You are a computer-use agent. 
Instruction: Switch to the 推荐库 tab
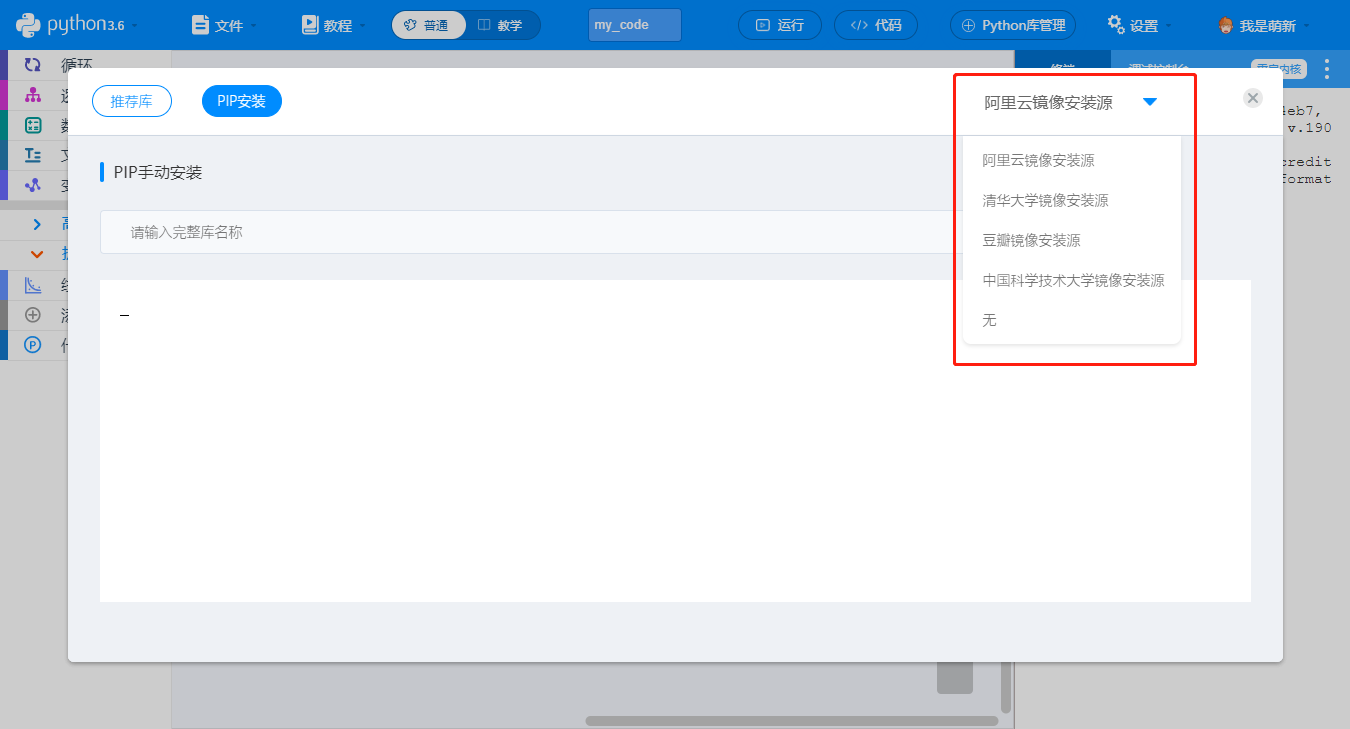[x=132, y=102]
